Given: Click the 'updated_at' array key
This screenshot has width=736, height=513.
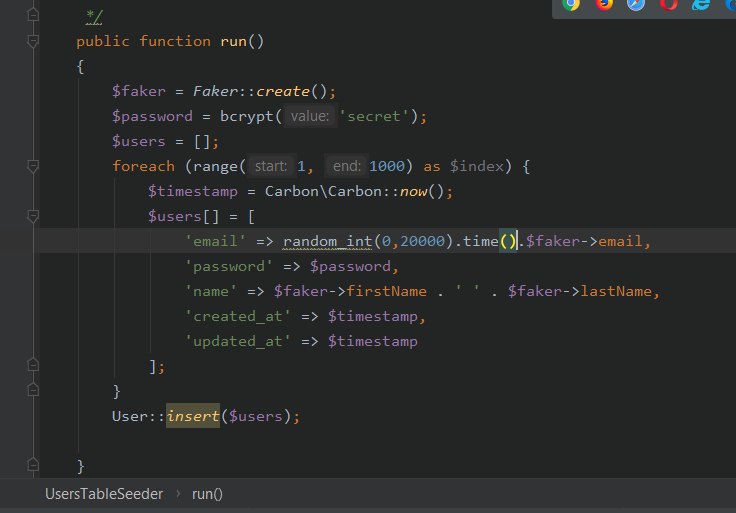Looking at the screenshot, I should point(238,341).
